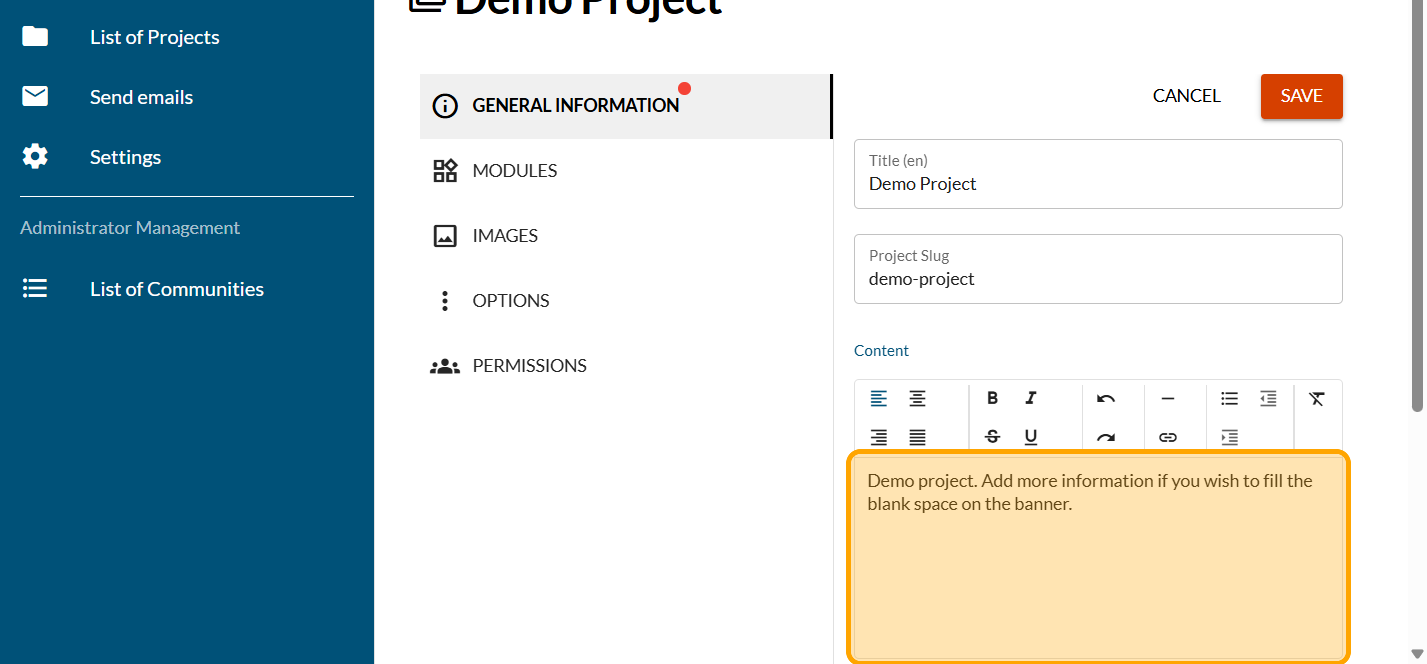Click the redo arrow icon
Screen dimensions: 1427x664
1105,437
